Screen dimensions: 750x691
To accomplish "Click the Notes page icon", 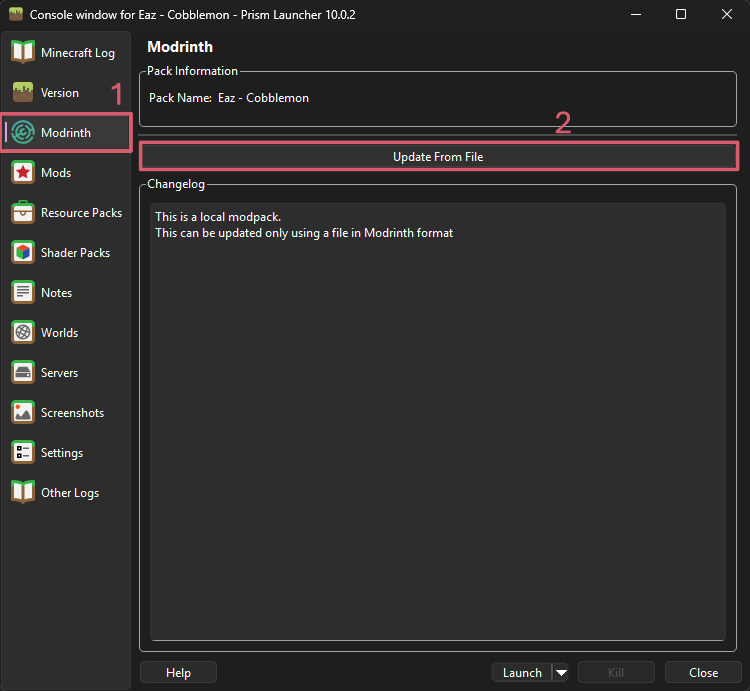I will 22,293.
